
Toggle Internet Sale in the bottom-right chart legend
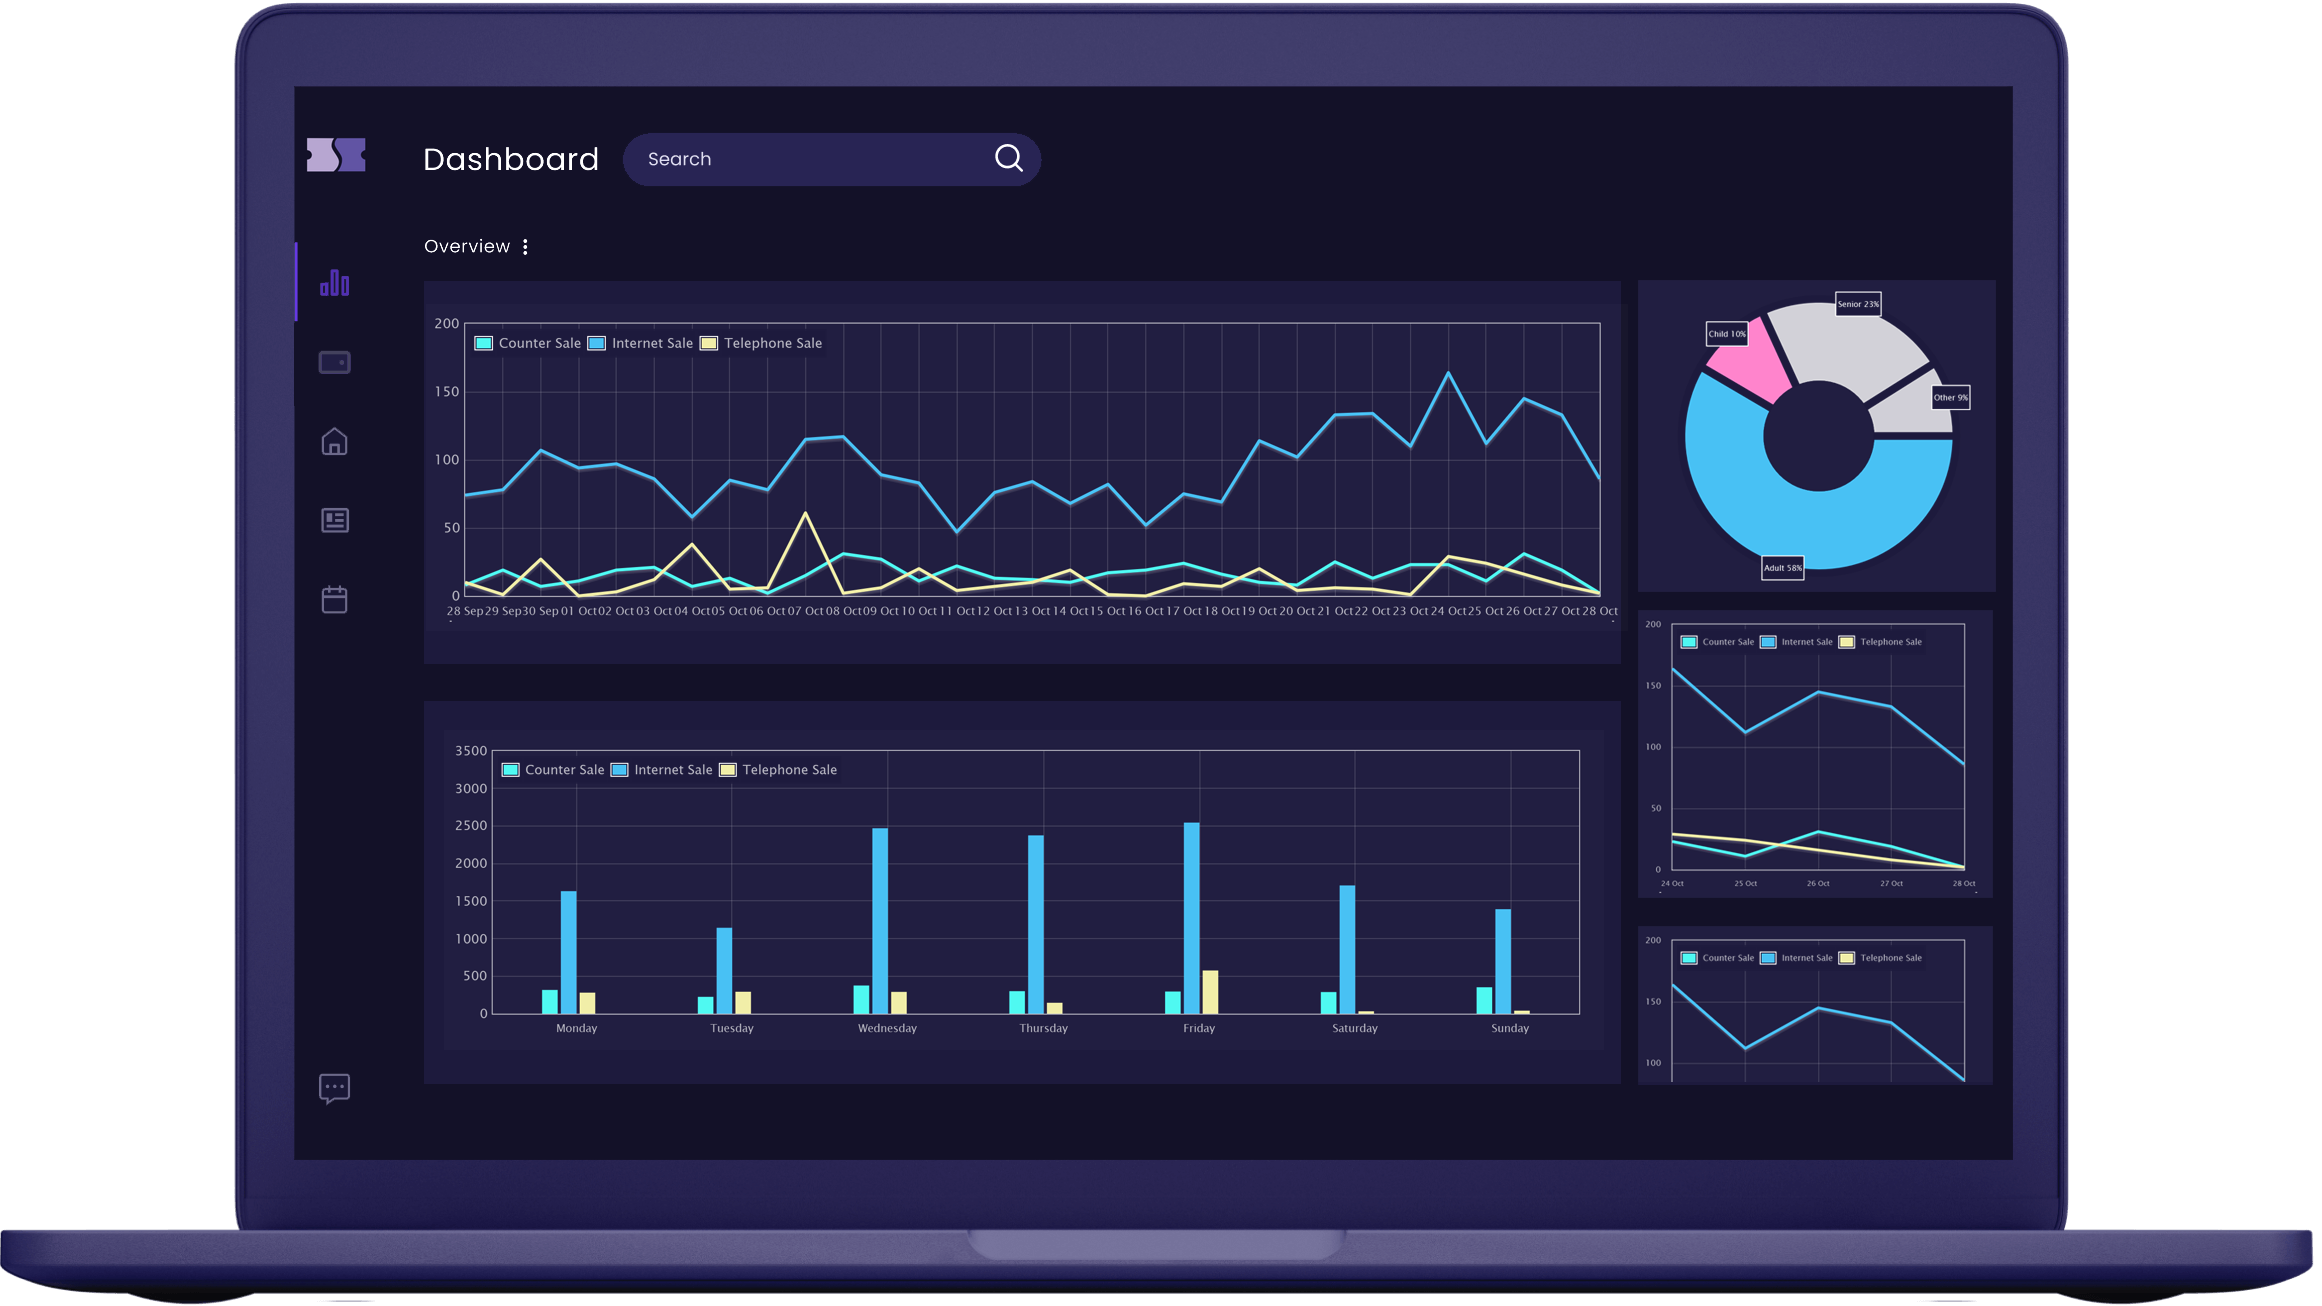(1797, 958)
